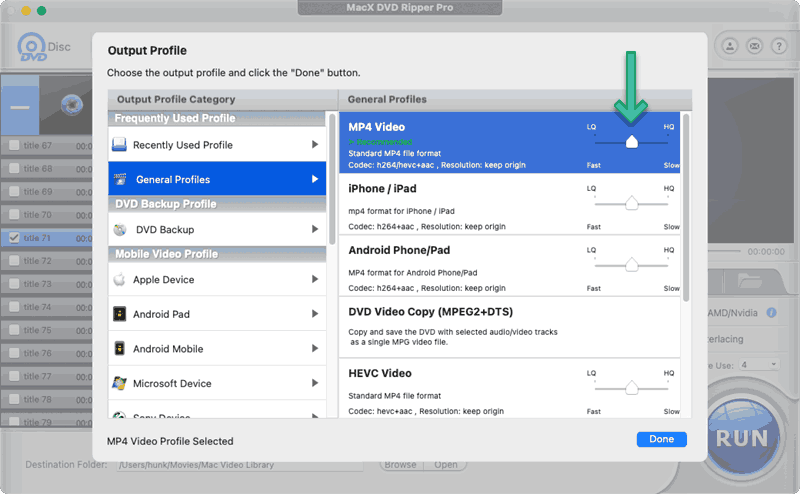Viewport: 800px width, 494px height.
Task: Check the title 76 checkbox
Action: click(14, 353)
